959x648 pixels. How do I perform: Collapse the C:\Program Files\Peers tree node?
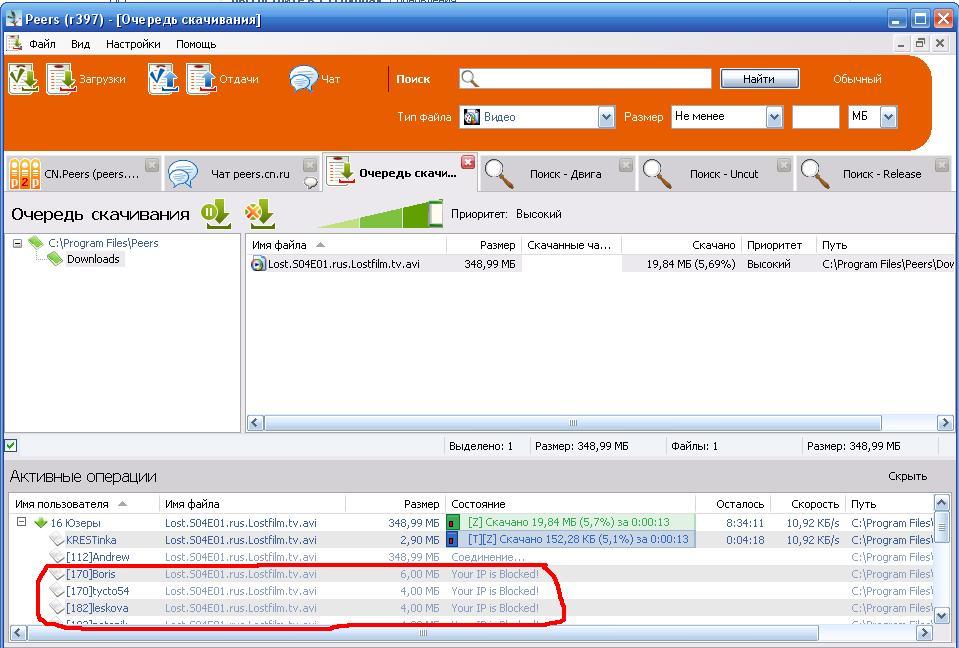pos(18,243)
